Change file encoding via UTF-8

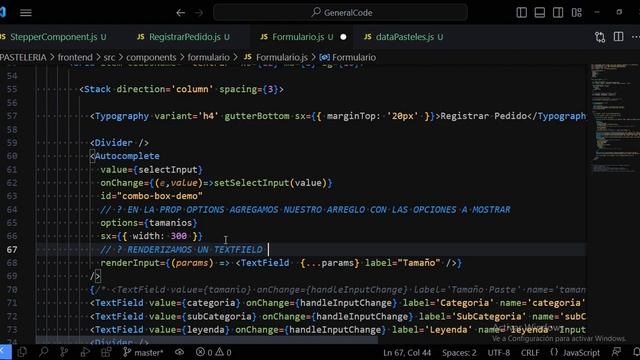click(499, 353)
